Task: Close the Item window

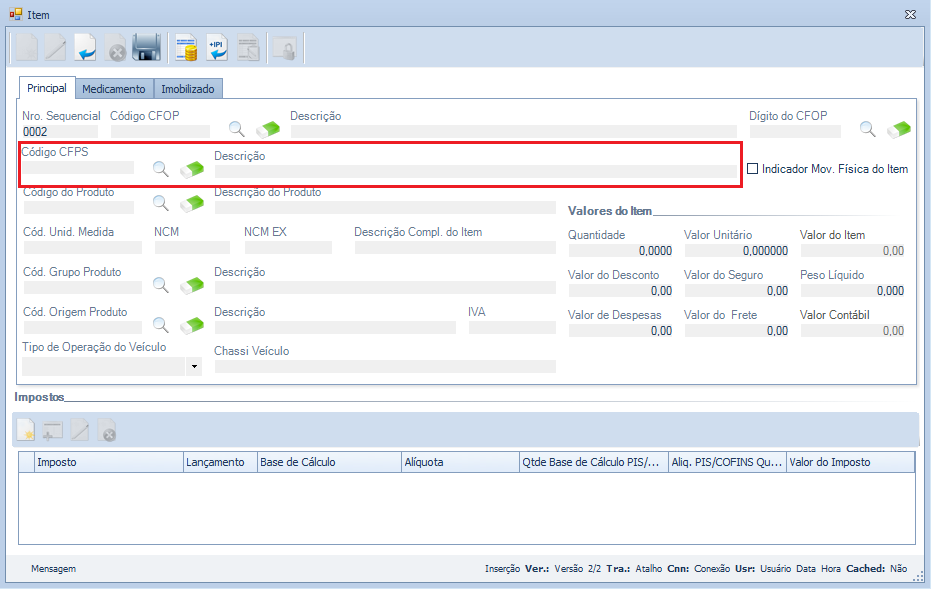Action: (910, 14)
